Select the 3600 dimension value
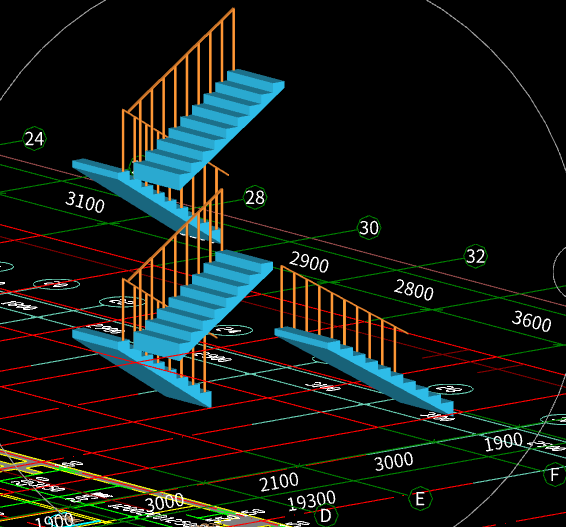The width and height of the screenshot is (566, 527). [x=531, y=321]
